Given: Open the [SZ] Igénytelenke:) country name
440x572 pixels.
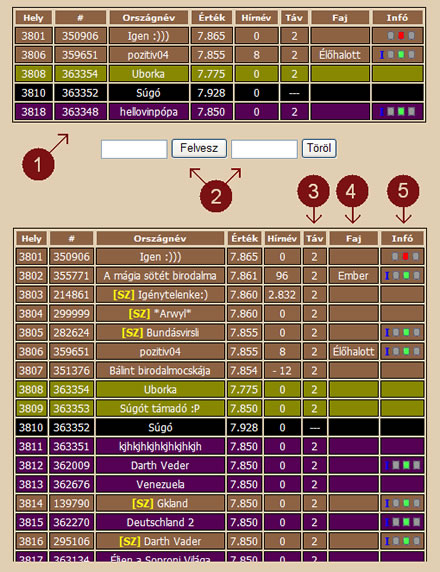Looking at the screenshot, I should [160, 295].
